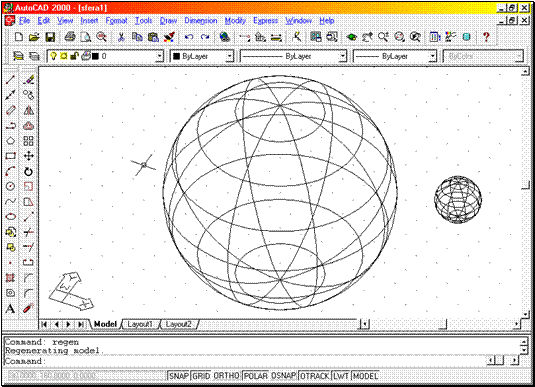Select the Move modify tool
This screenshot has height=387, width=535.
point(28,156)
